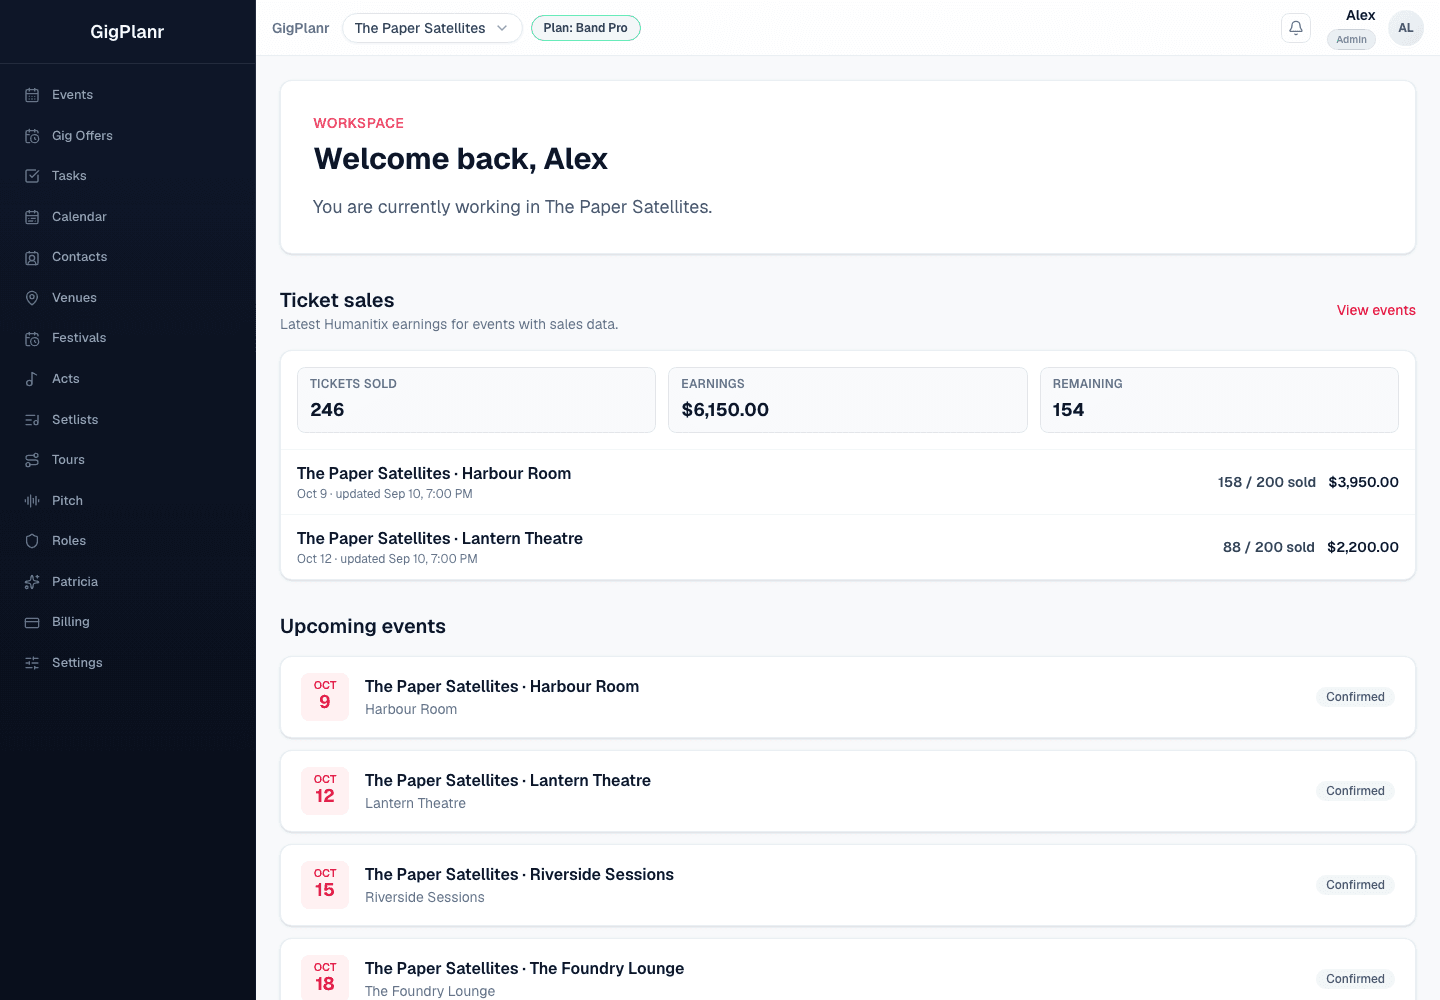Image resolution: width=1440 pixels, height=1000 pixels.
Task: Click the View events link
Action: click(1376, 310)
